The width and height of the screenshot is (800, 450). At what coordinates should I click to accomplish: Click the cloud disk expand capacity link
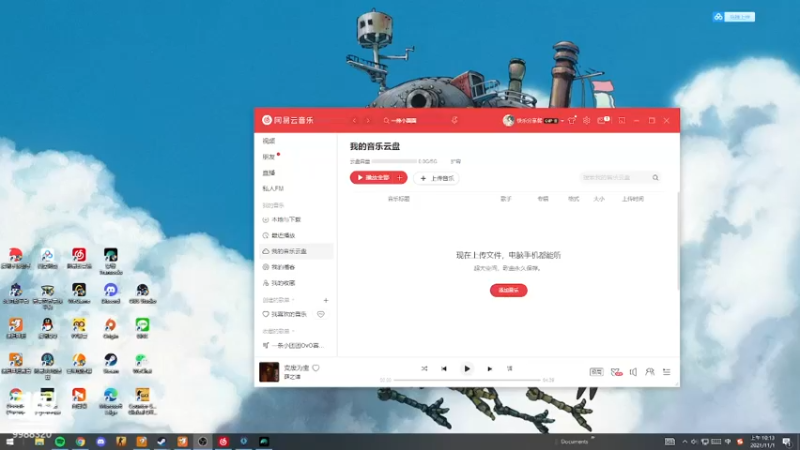pos(456,161)
